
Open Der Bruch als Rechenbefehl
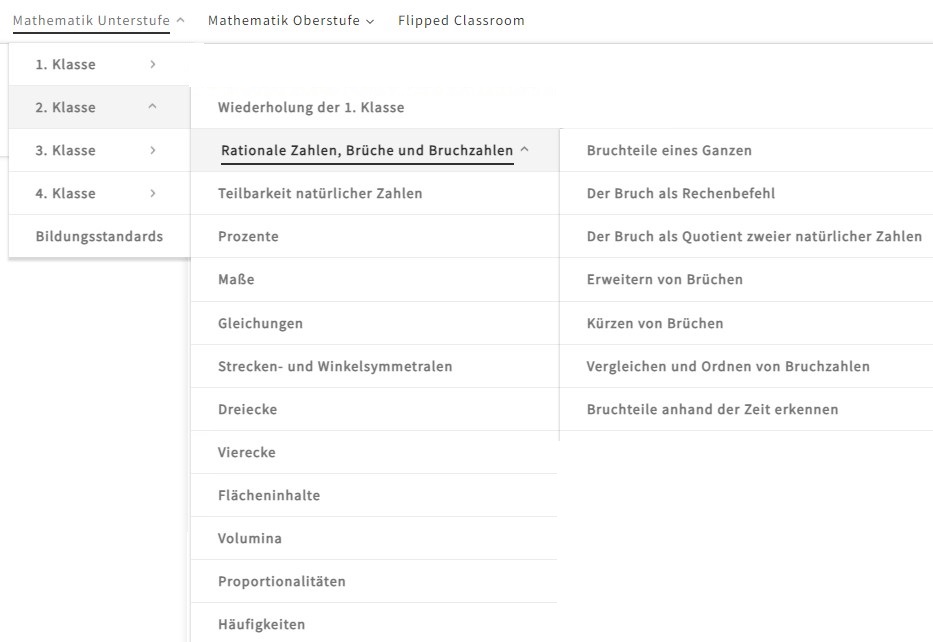[x=680, y=194]
